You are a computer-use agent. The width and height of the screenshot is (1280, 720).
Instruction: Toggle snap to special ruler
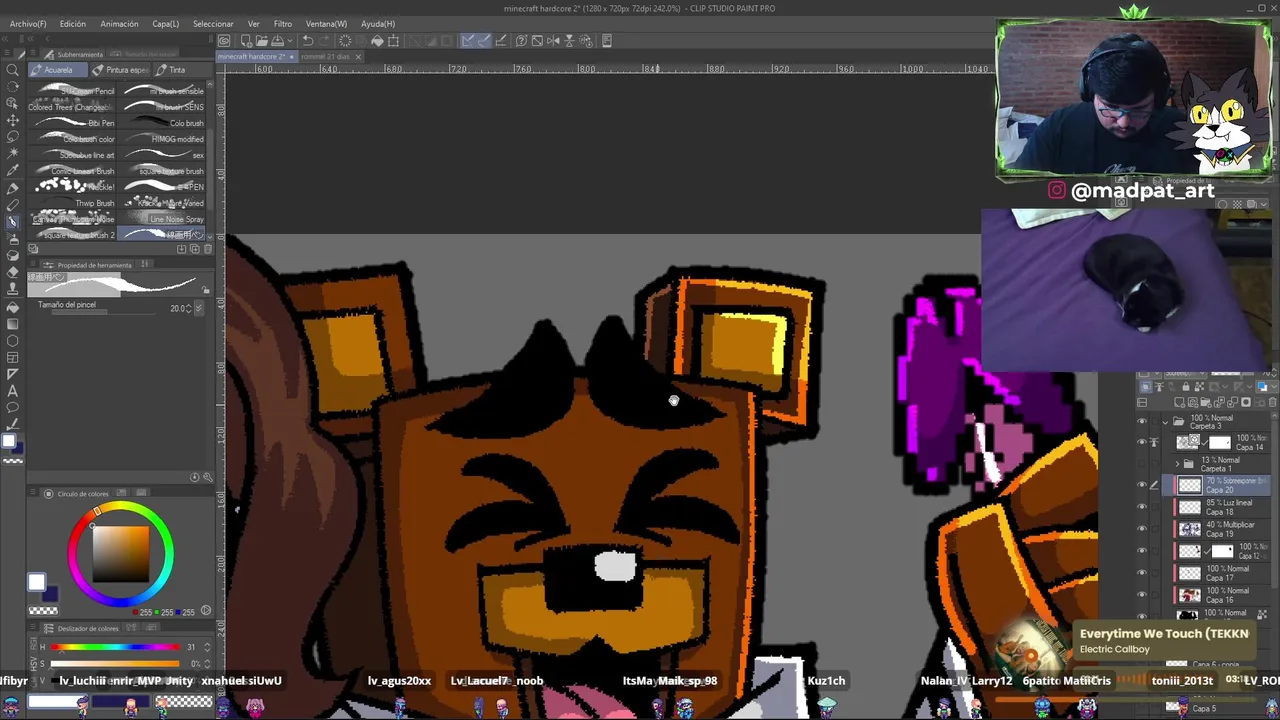point(484,41)
